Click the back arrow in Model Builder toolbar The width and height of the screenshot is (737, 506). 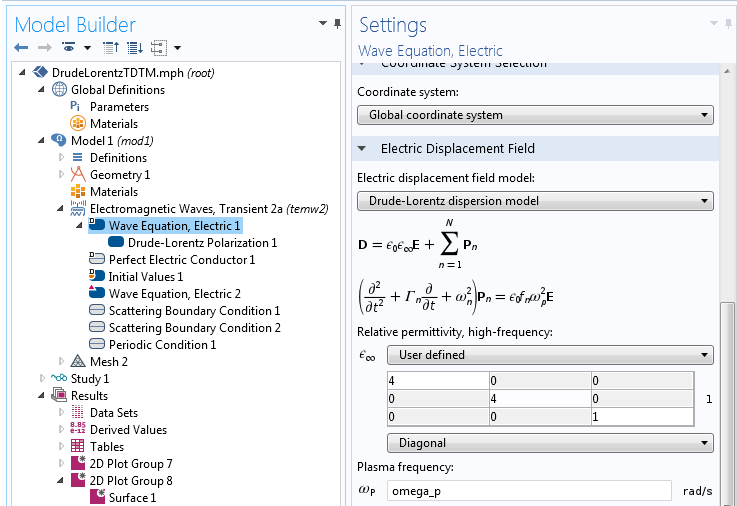[x=22, y=47]
